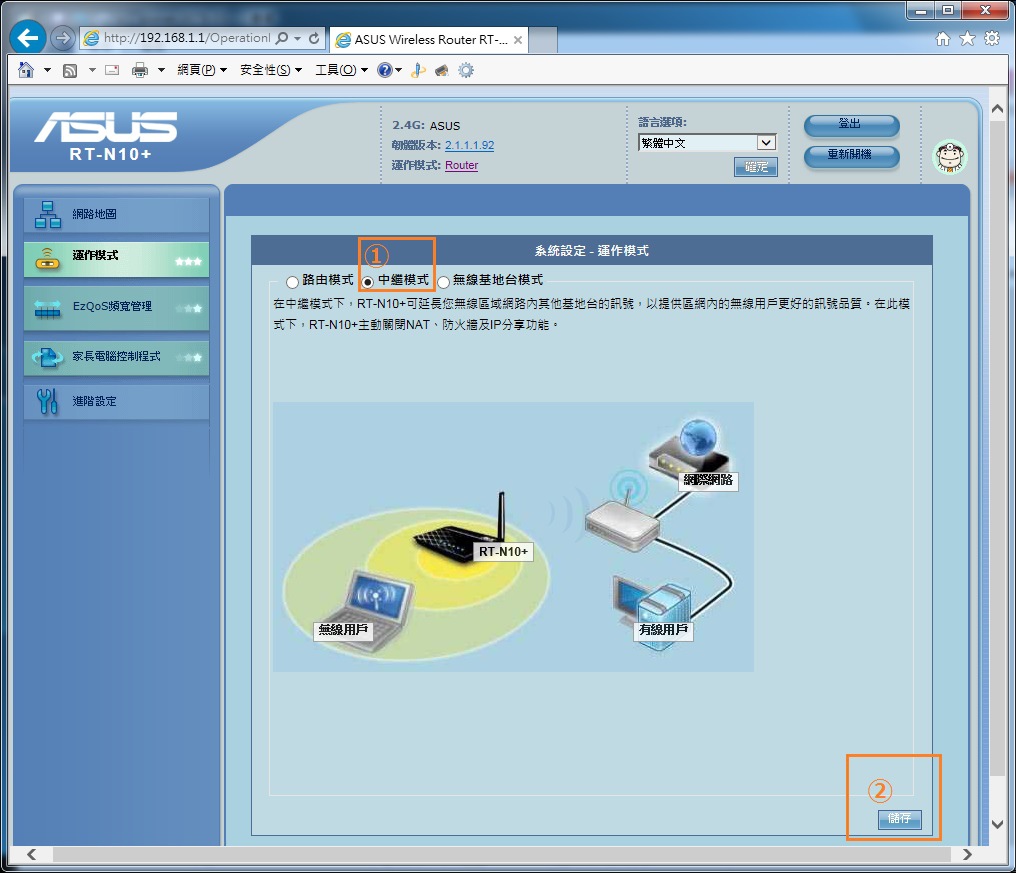The image size is (1016, 873).
Task: Click the horizontal scrollbar left arrow
Action: pos(31,854)
